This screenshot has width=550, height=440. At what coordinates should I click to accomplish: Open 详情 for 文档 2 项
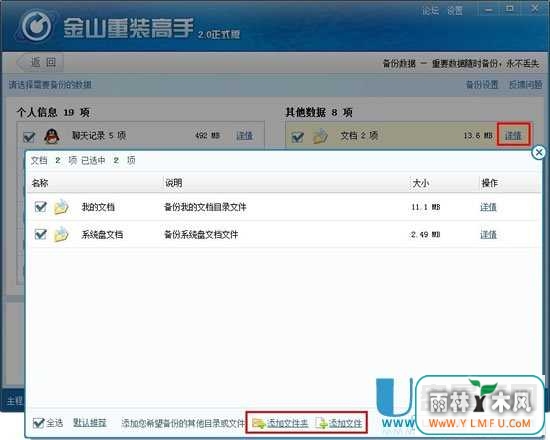coord(513,135)
